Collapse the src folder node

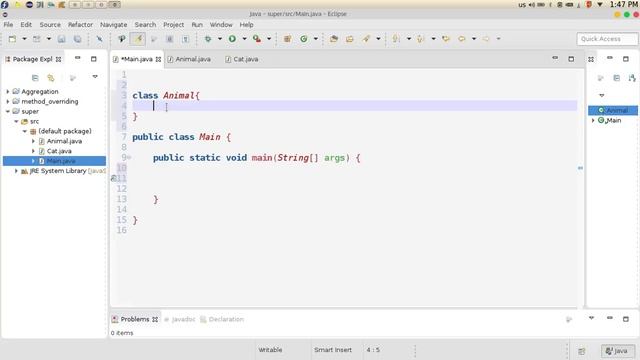16,121
